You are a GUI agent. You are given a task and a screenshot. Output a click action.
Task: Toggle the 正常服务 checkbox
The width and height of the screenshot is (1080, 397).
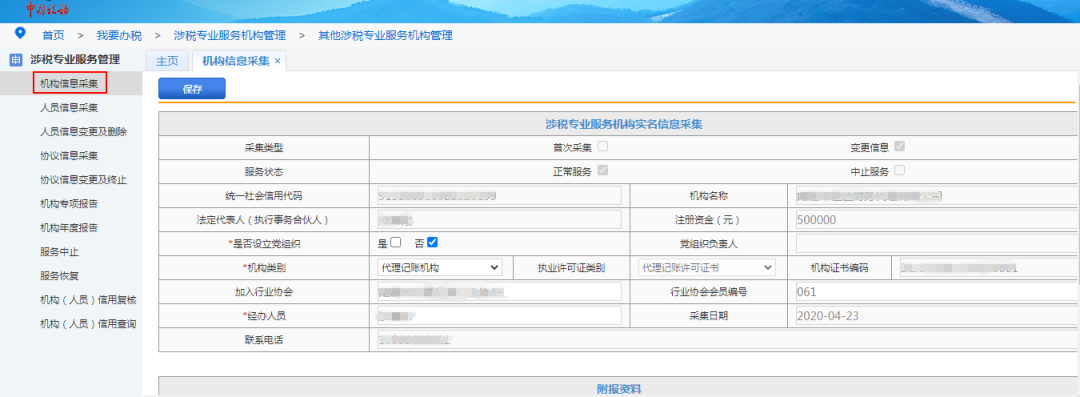tap(603, 171)
